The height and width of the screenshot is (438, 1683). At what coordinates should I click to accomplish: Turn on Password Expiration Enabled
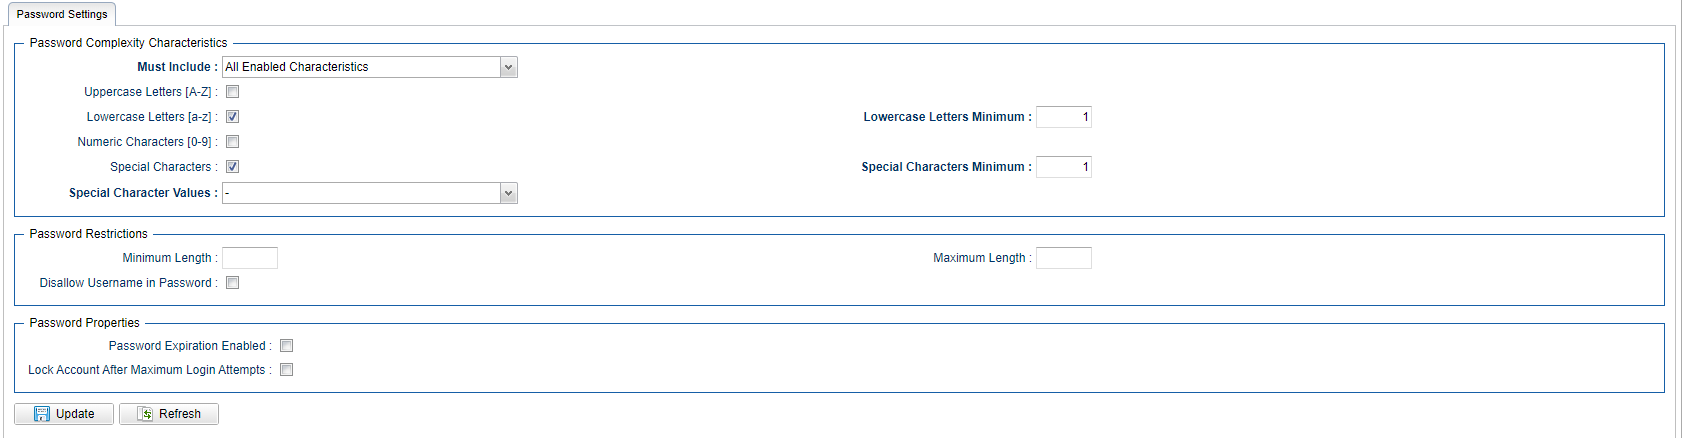pyautogui.click(x=286, y=346)
